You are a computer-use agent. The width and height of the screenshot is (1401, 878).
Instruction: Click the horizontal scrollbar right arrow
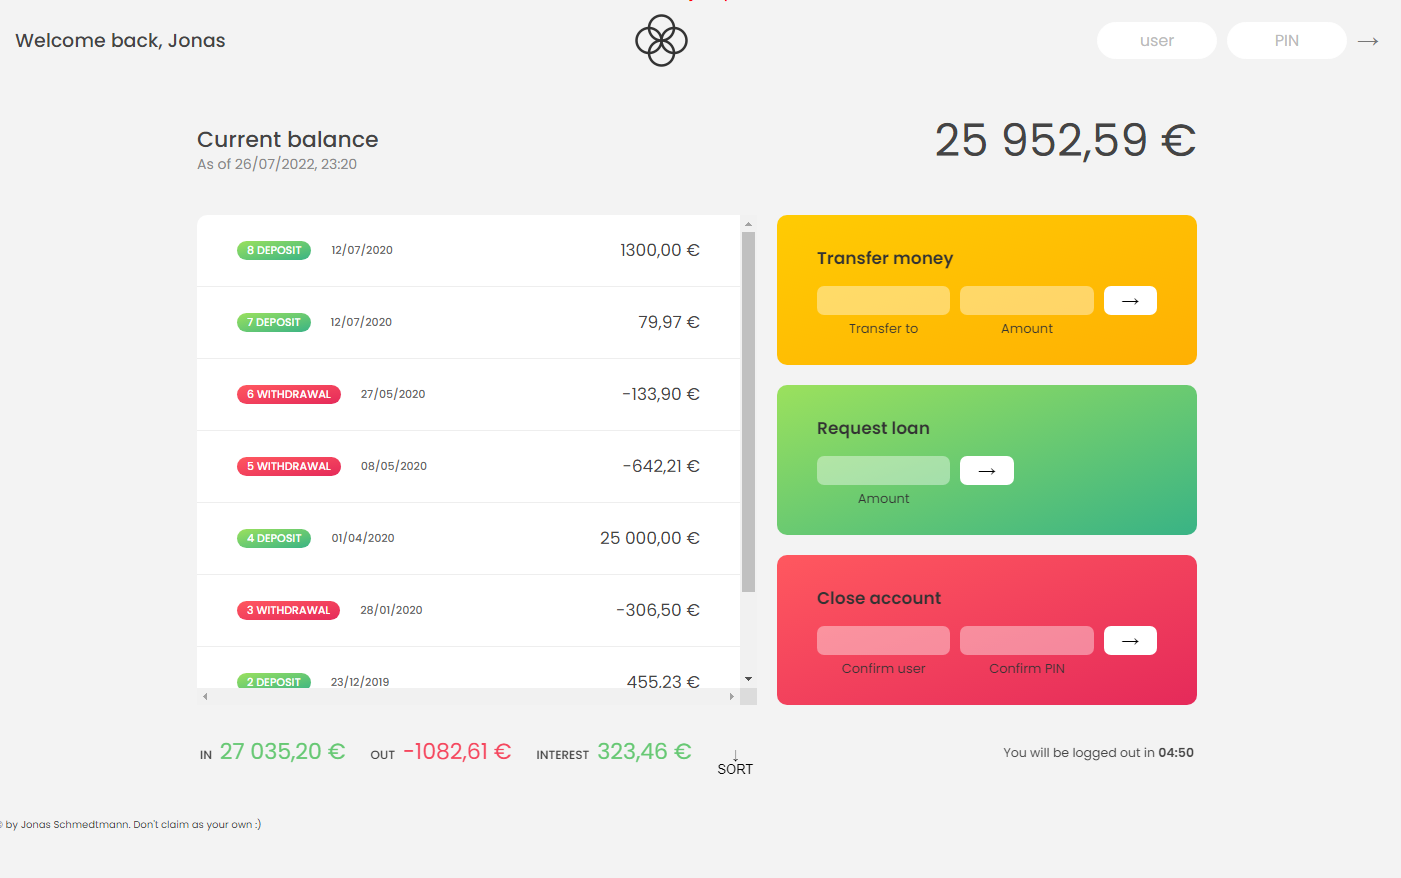tap(732, 696)
